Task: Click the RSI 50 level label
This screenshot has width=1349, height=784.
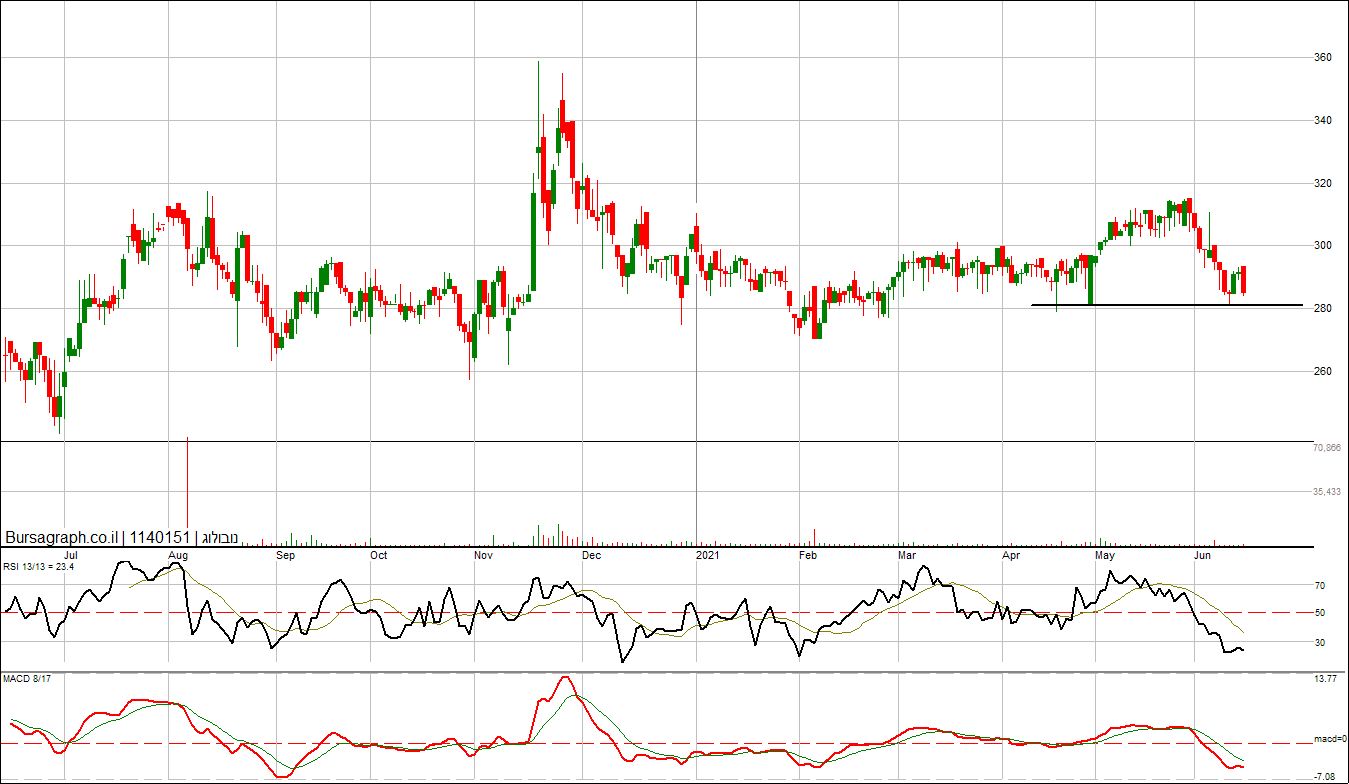Action: point(1319,613)
